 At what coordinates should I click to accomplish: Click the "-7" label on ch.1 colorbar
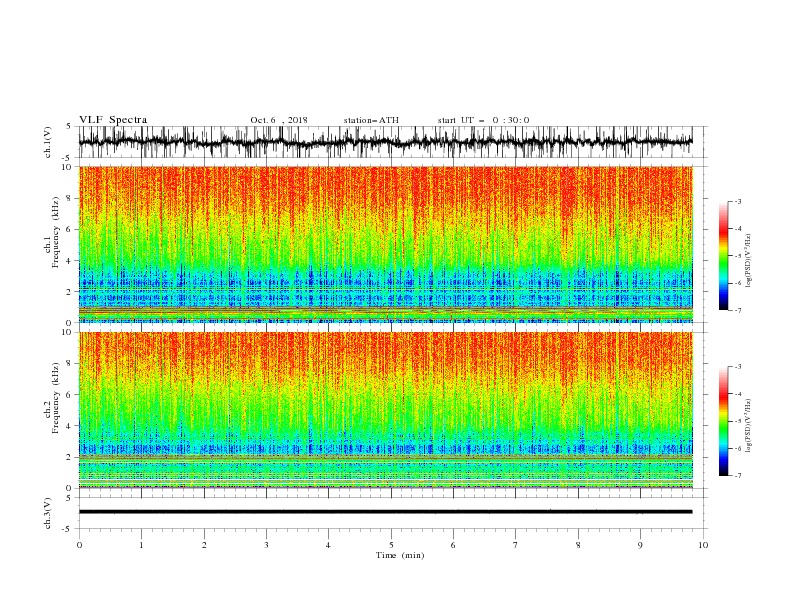tap(738, 311)
